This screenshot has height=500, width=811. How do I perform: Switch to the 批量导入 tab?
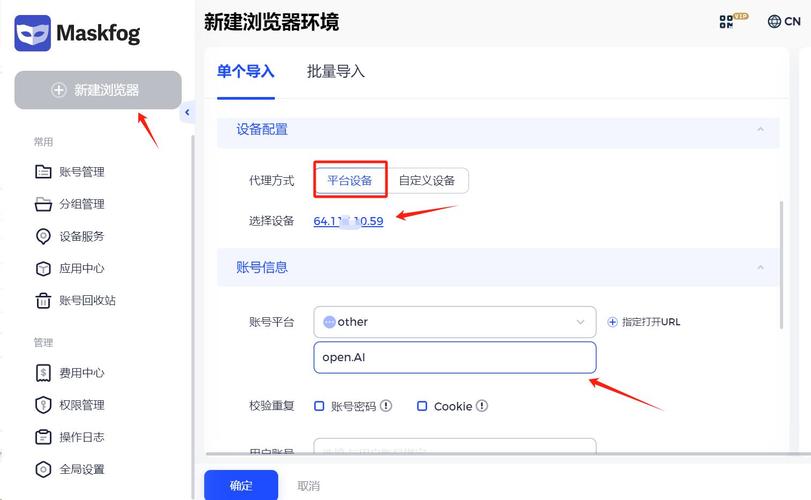point(336,71)
